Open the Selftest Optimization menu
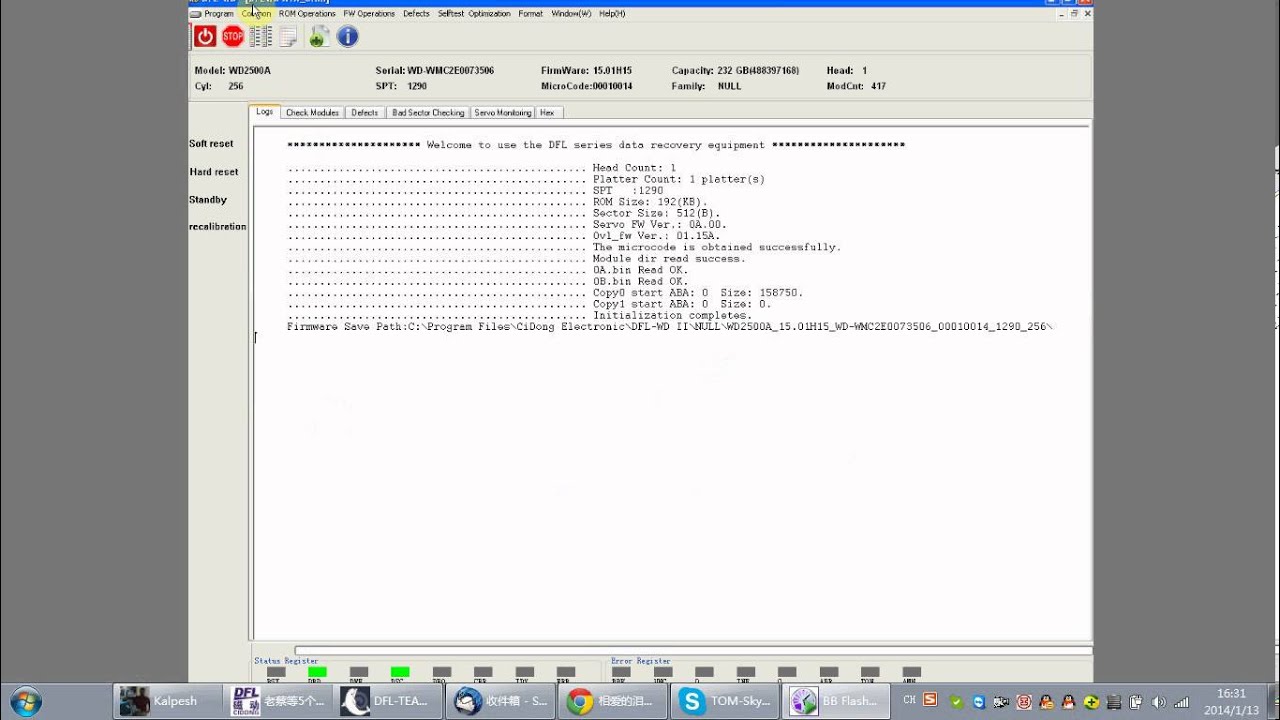Screen dimensions: 1280x720 pos(474,14)
